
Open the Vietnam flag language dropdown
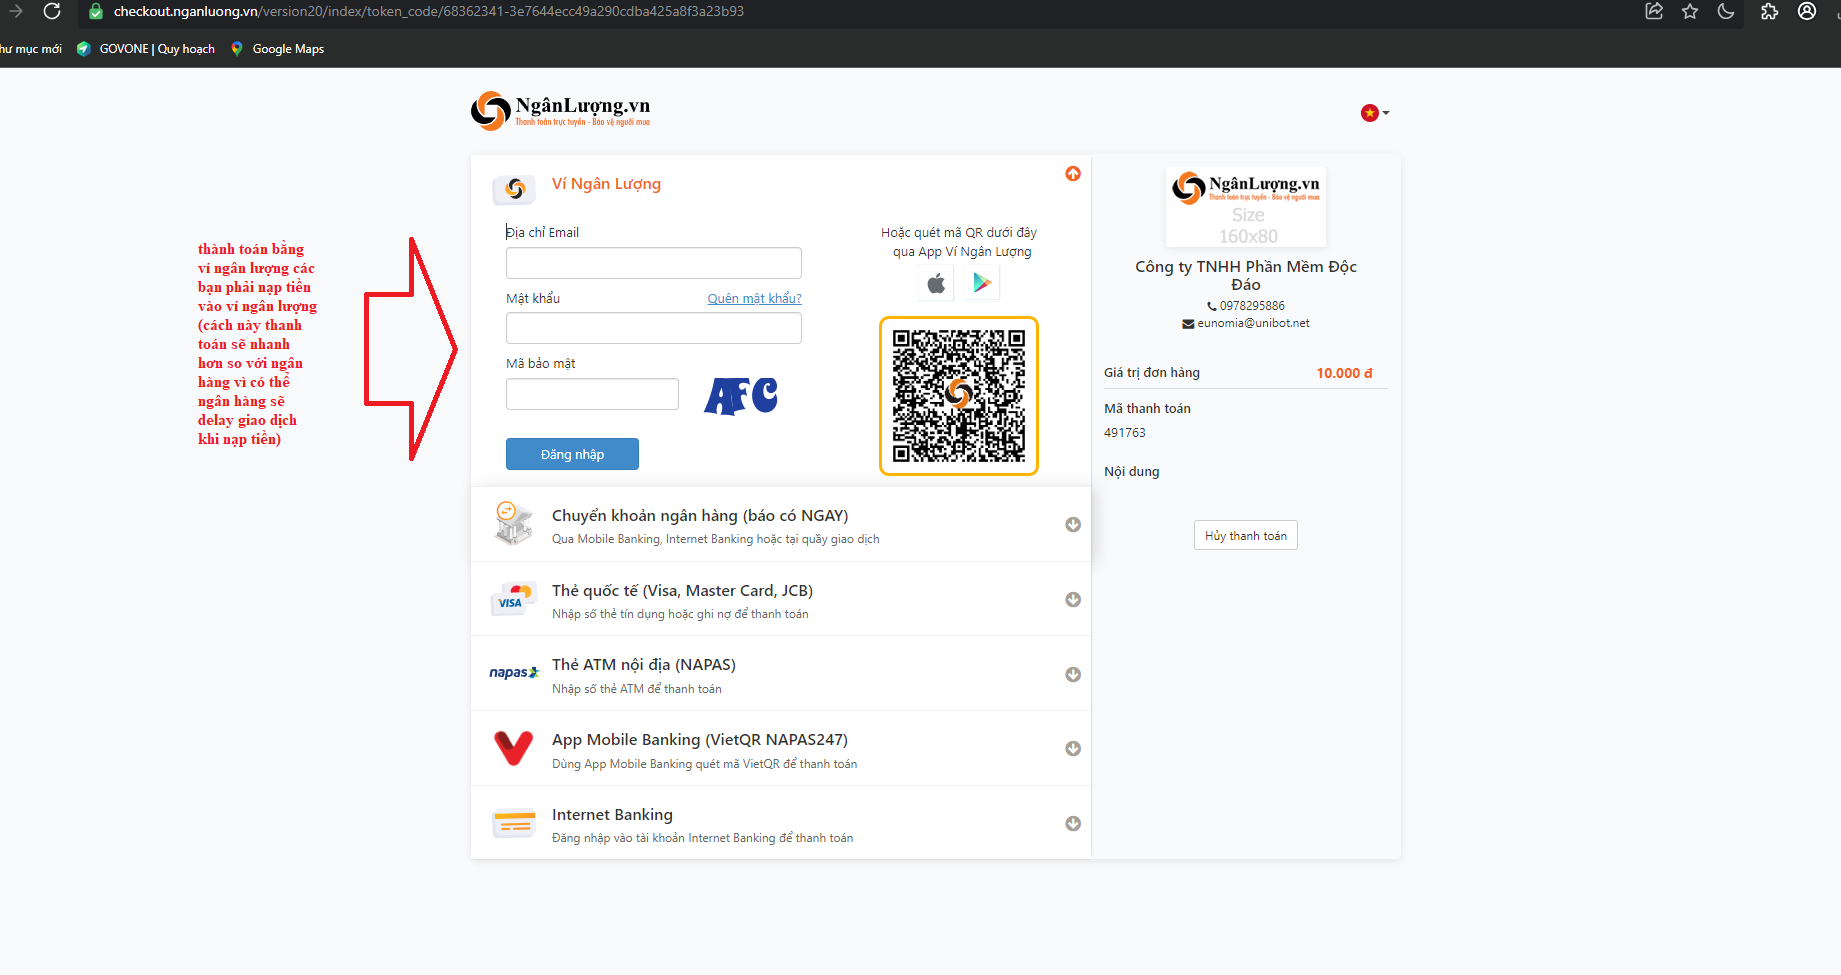[x=1375, y=113]
